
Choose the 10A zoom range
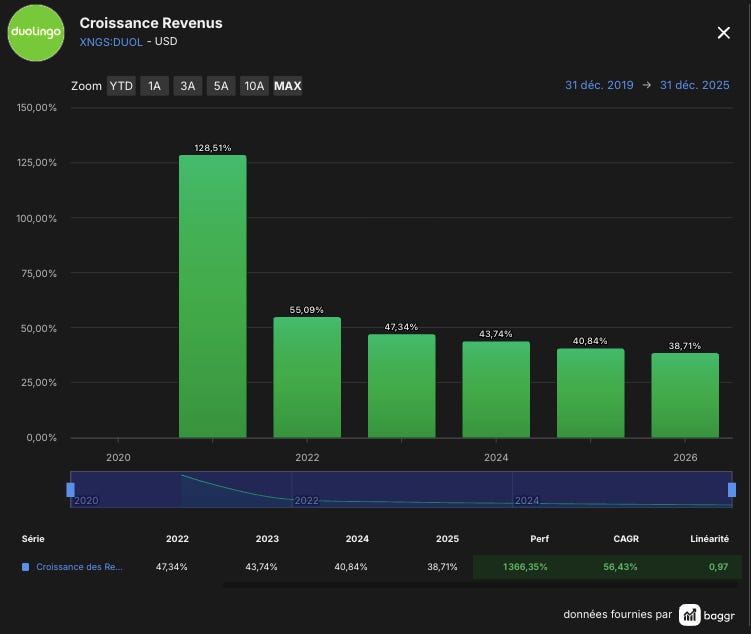pyautogui.click(x=254, y=86)
